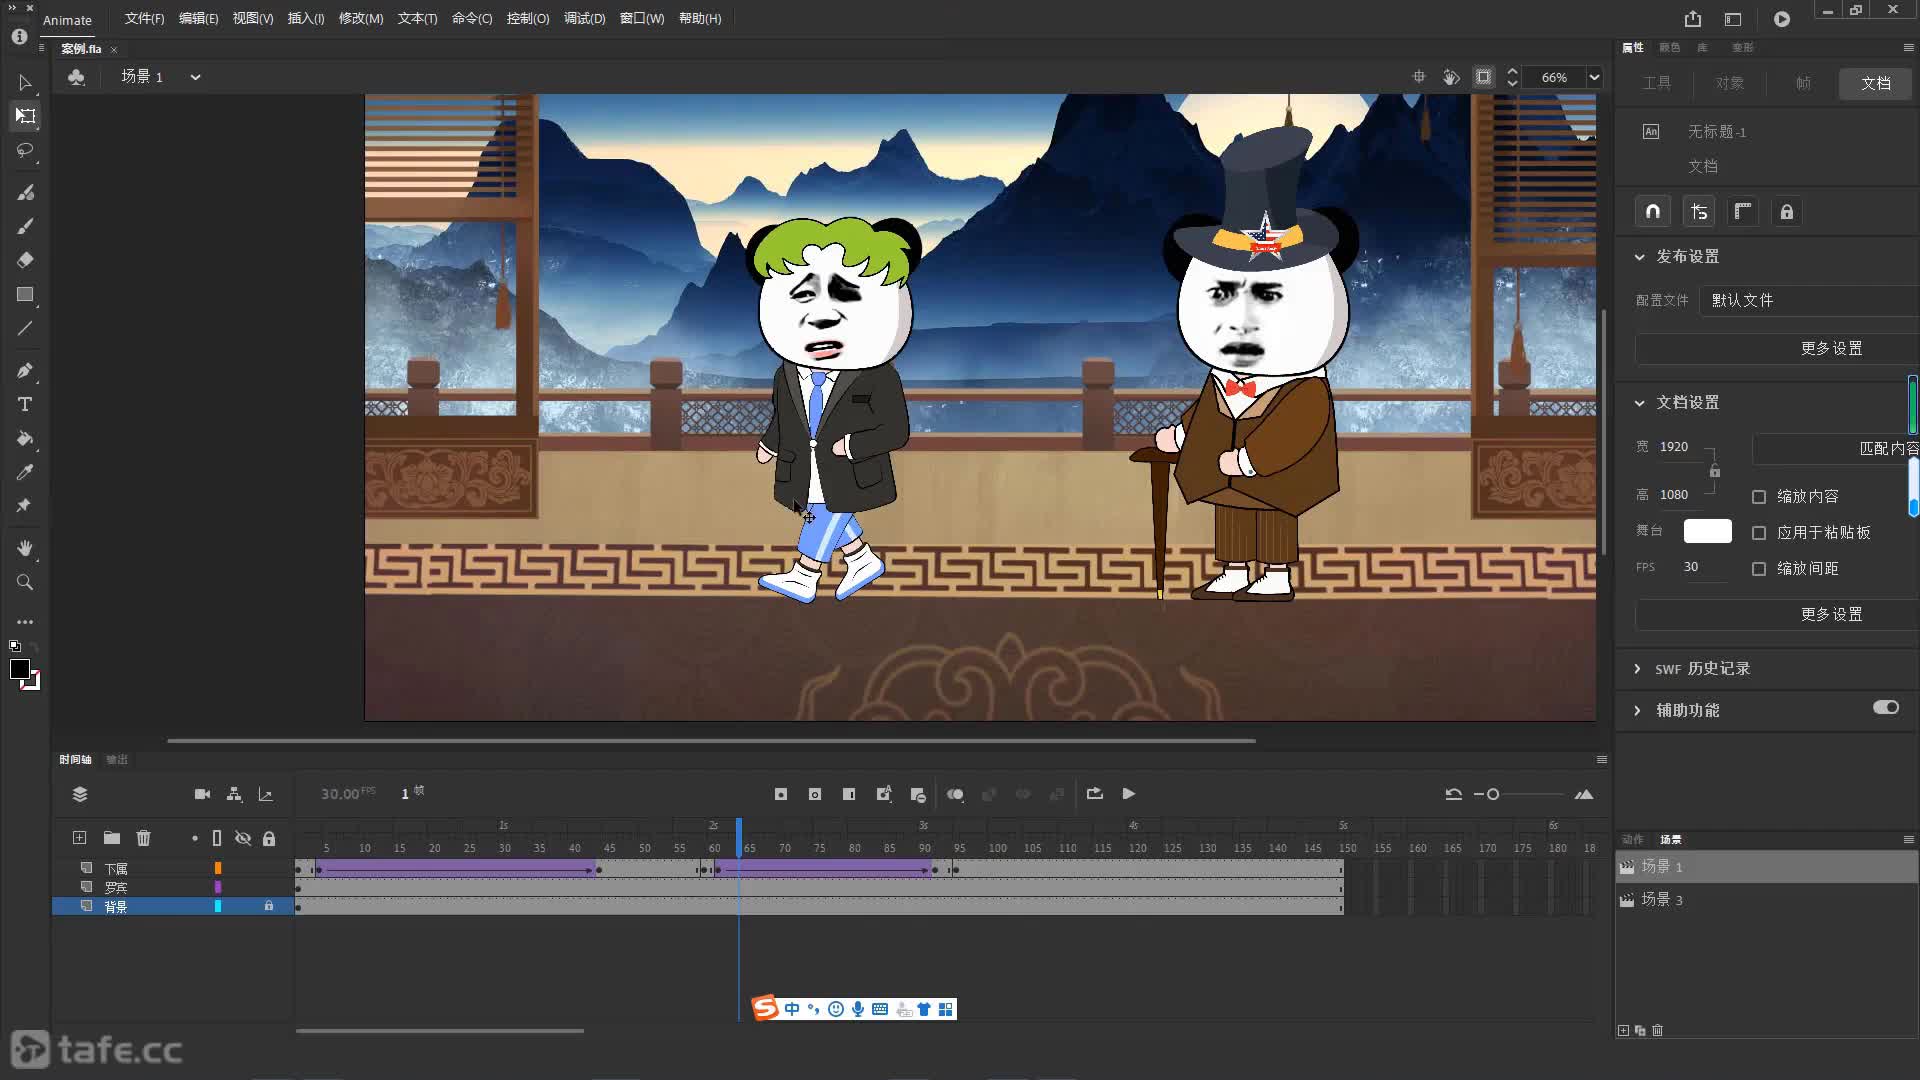
Task: Toggle Clip content outside stage
Action: 1484,77
